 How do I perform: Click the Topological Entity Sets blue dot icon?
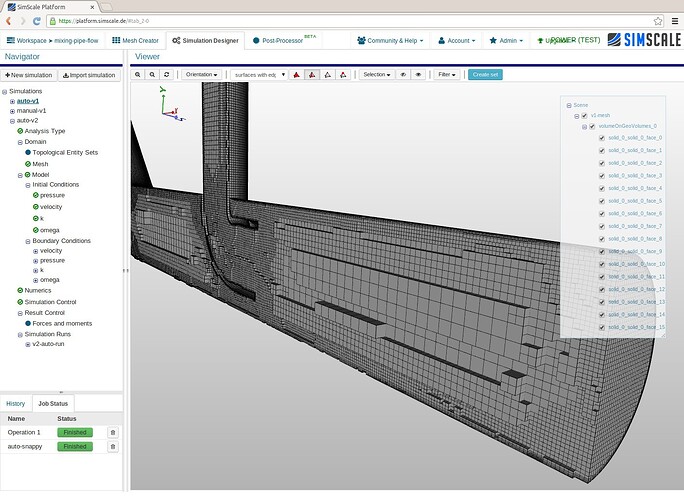[28, 152]
